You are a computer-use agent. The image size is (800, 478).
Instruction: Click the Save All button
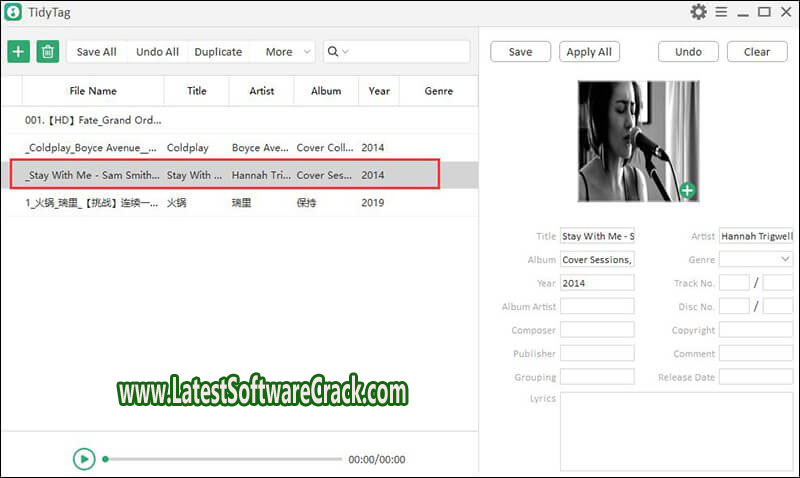click(96, 52)
